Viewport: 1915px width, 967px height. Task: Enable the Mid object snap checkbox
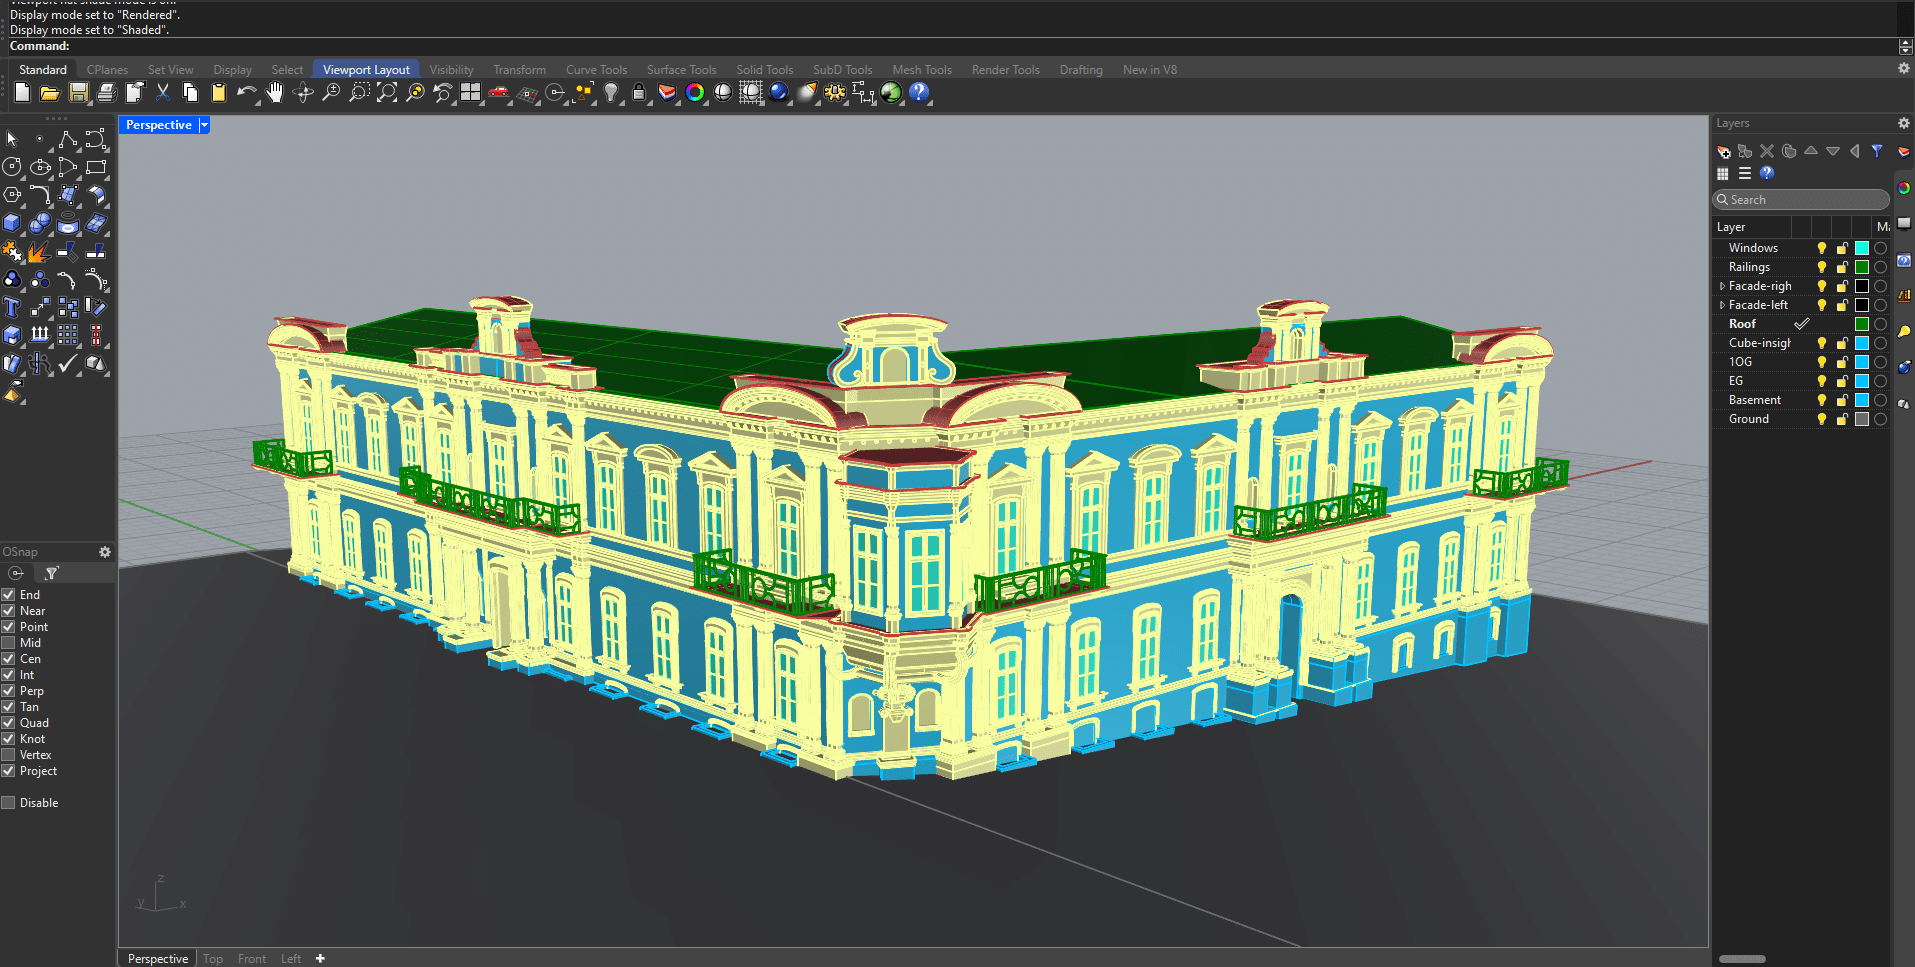9,643
